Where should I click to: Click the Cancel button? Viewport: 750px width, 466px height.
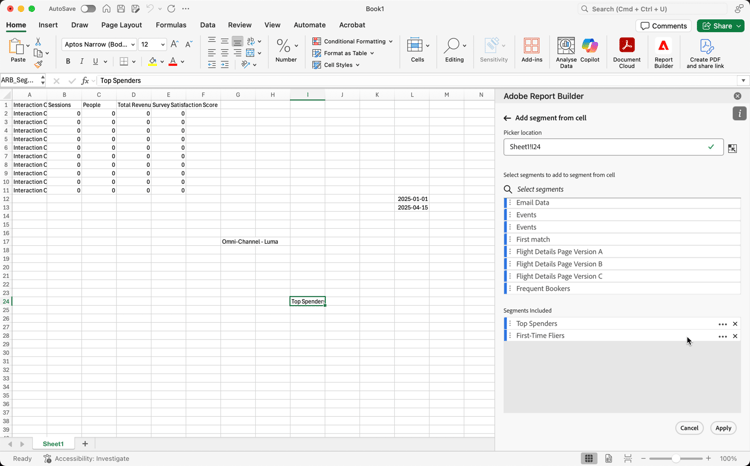pyautogui.click(x=689, y=428)
